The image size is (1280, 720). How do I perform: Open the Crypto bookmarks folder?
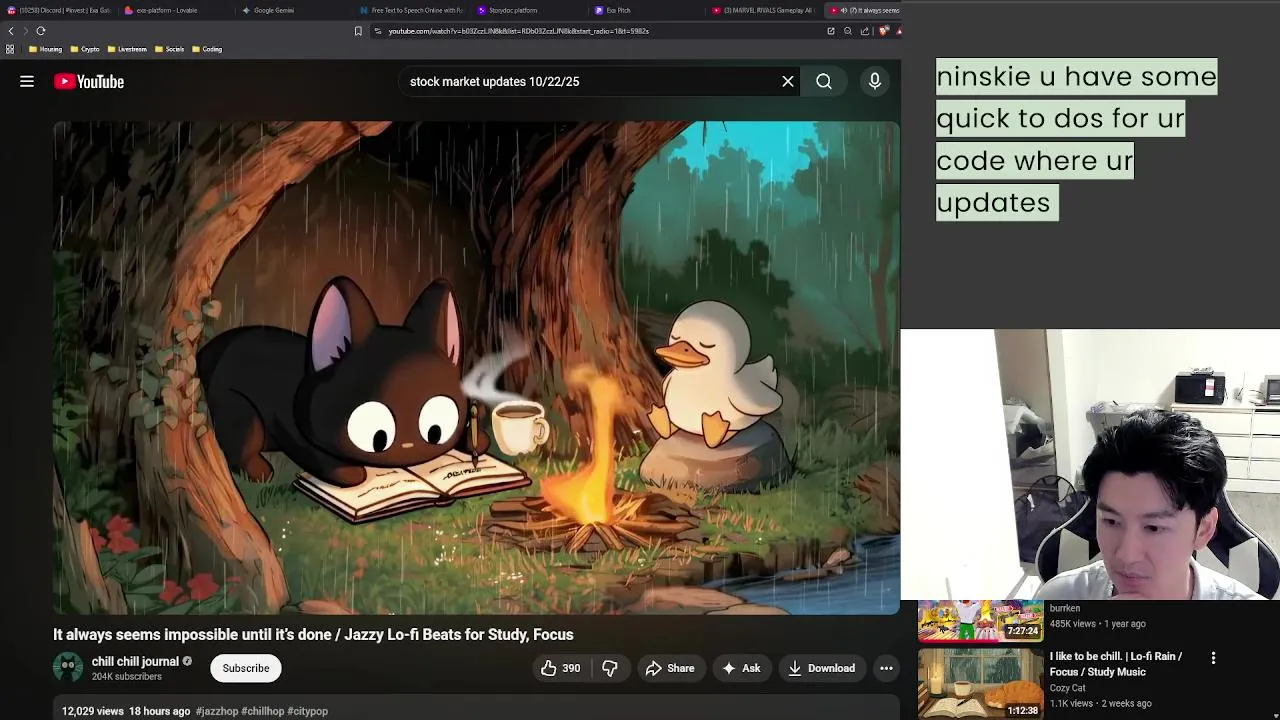point(85,49)
